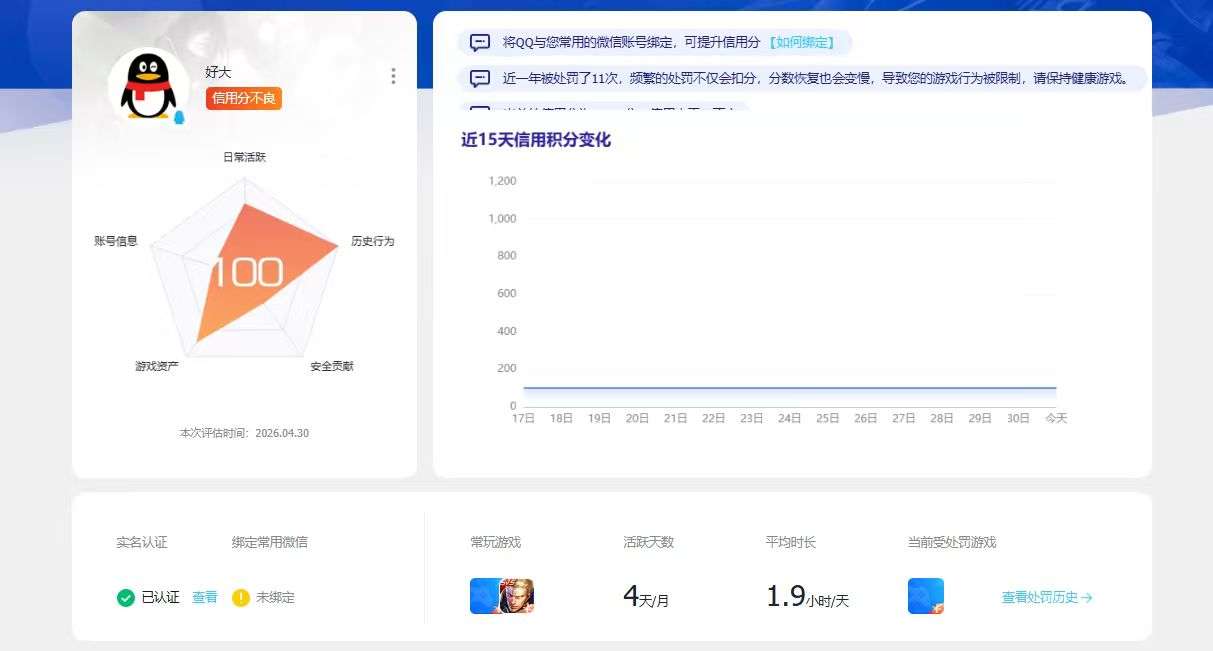This screenshot has width=1213, height=651.
Task: Click 查看 link next to 已认证
Action: 205,597
